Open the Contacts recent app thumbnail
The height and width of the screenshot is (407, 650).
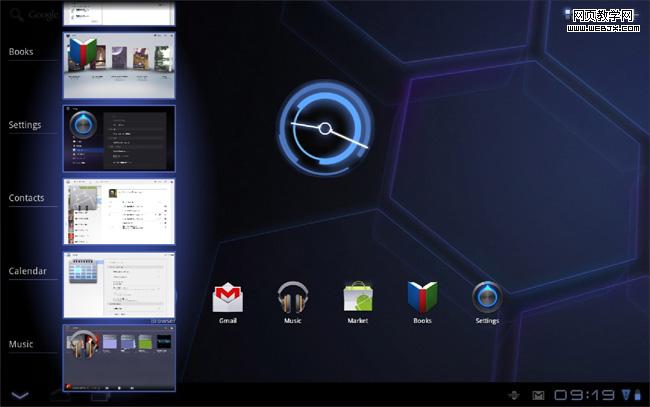(119, 211)
